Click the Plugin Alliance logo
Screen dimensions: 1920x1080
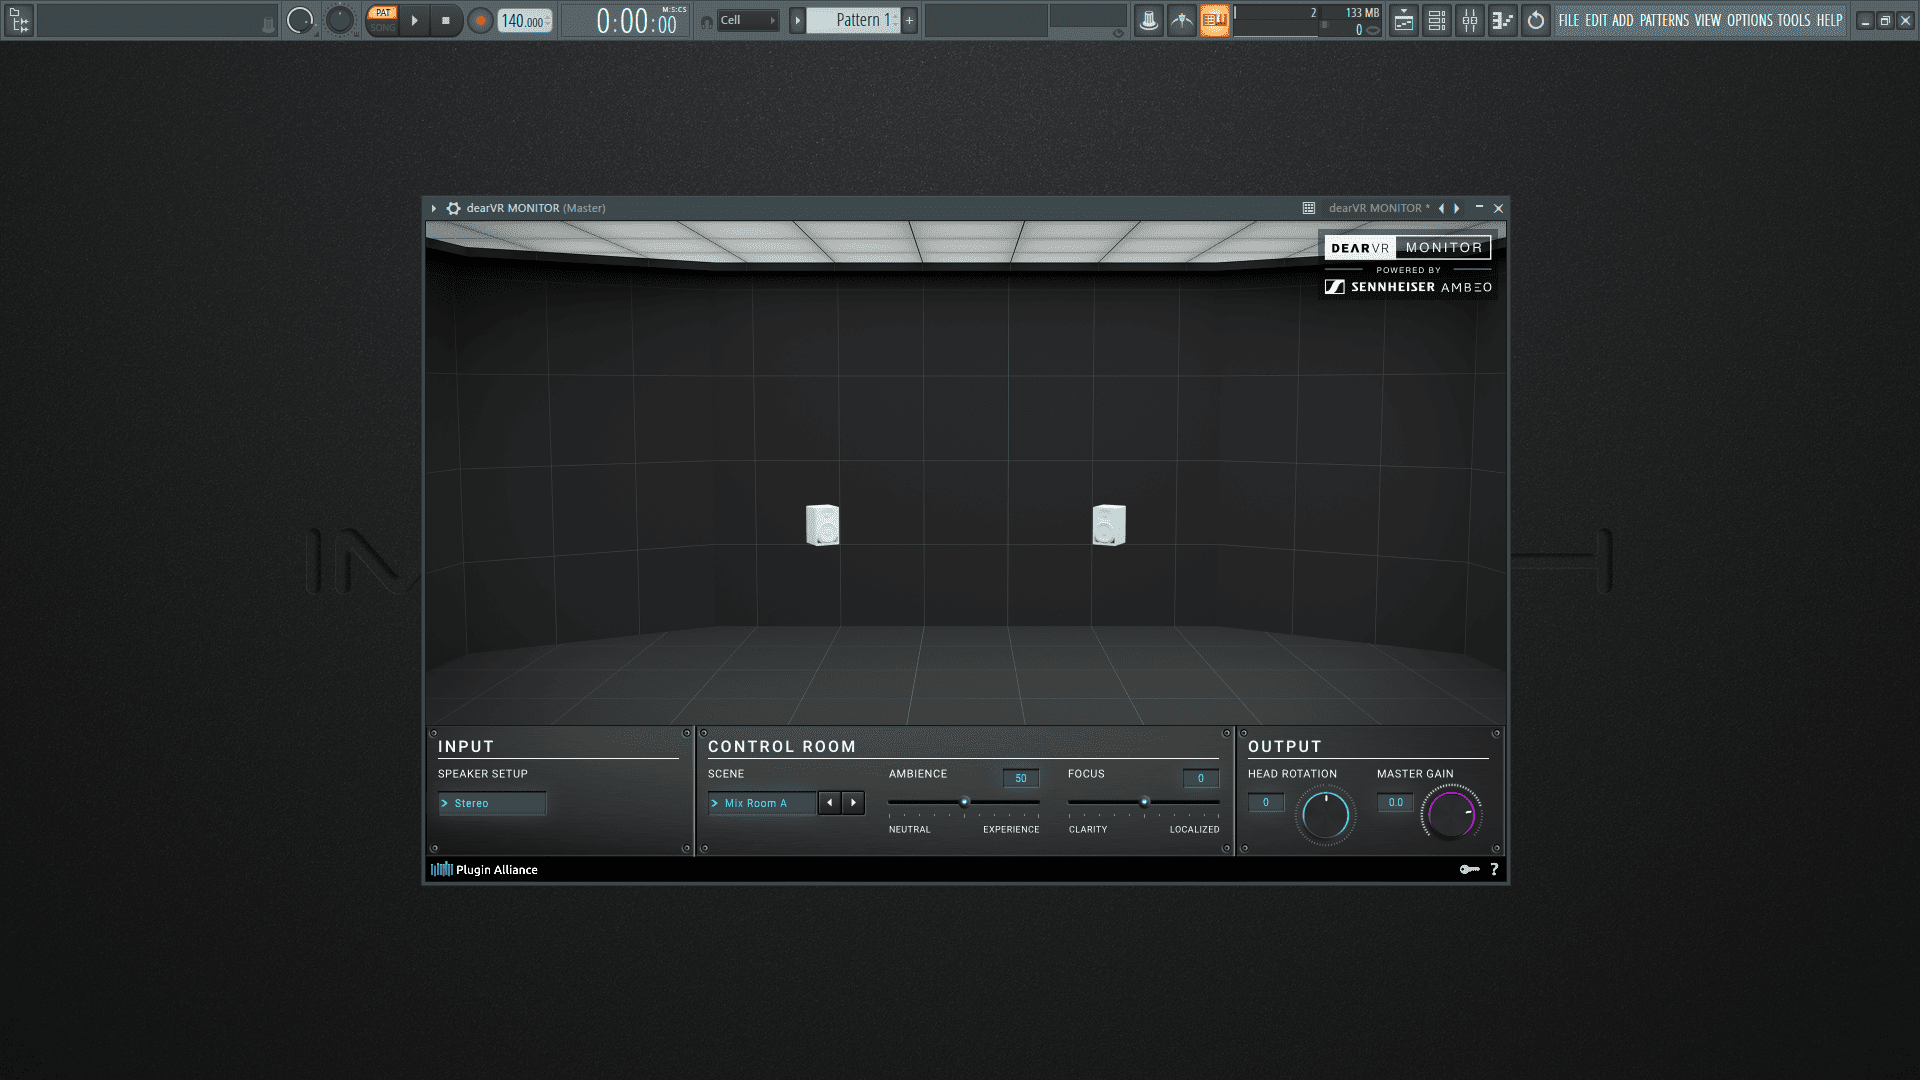(x=484, y=870)
